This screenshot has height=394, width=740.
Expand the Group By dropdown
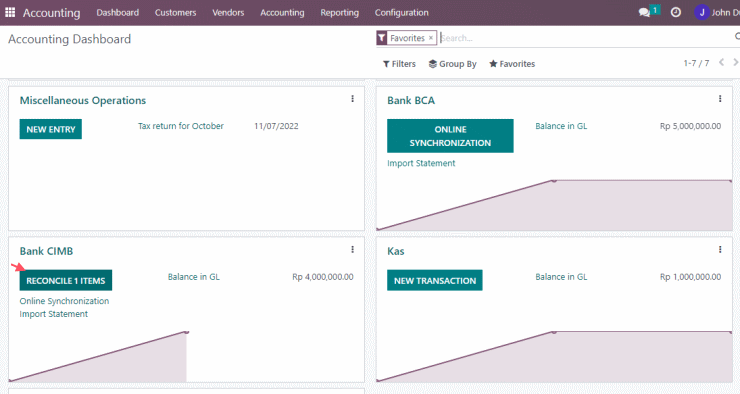(x=453, y=64)
